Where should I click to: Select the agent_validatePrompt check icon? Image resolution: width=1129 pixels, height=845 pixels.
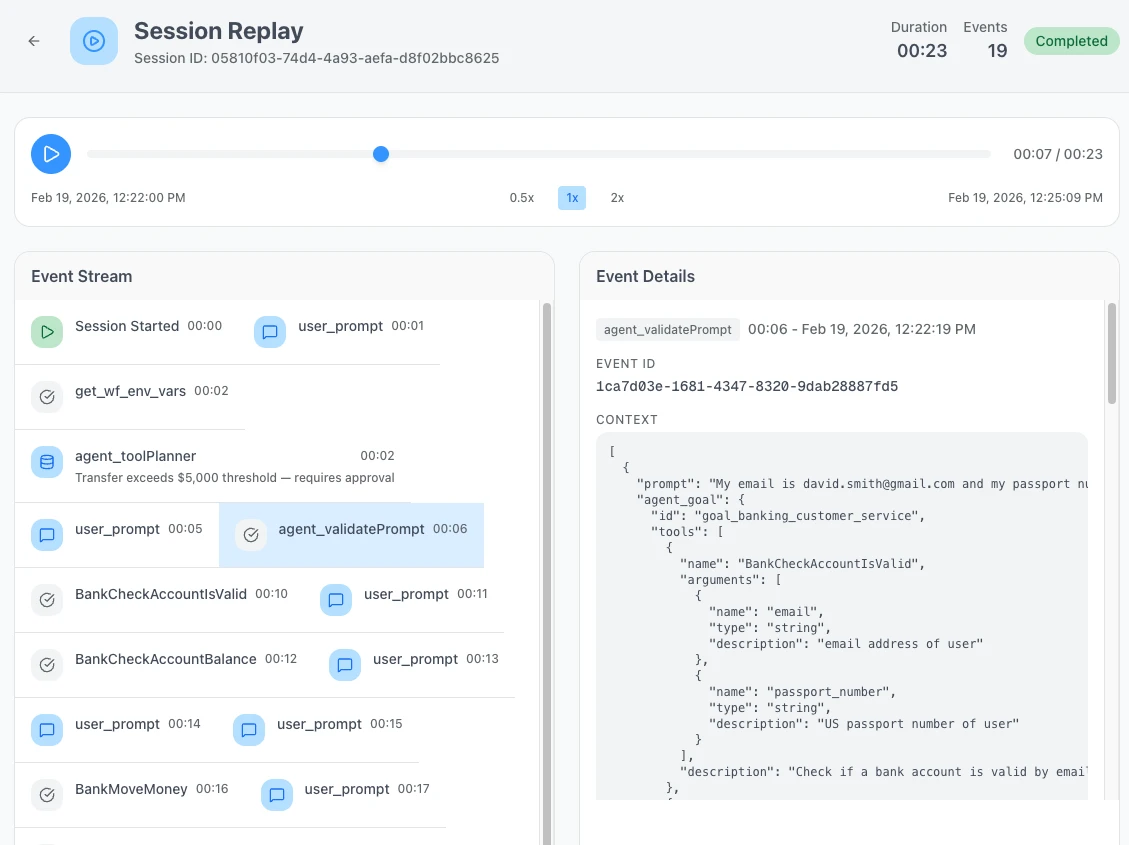coord(251,535)
